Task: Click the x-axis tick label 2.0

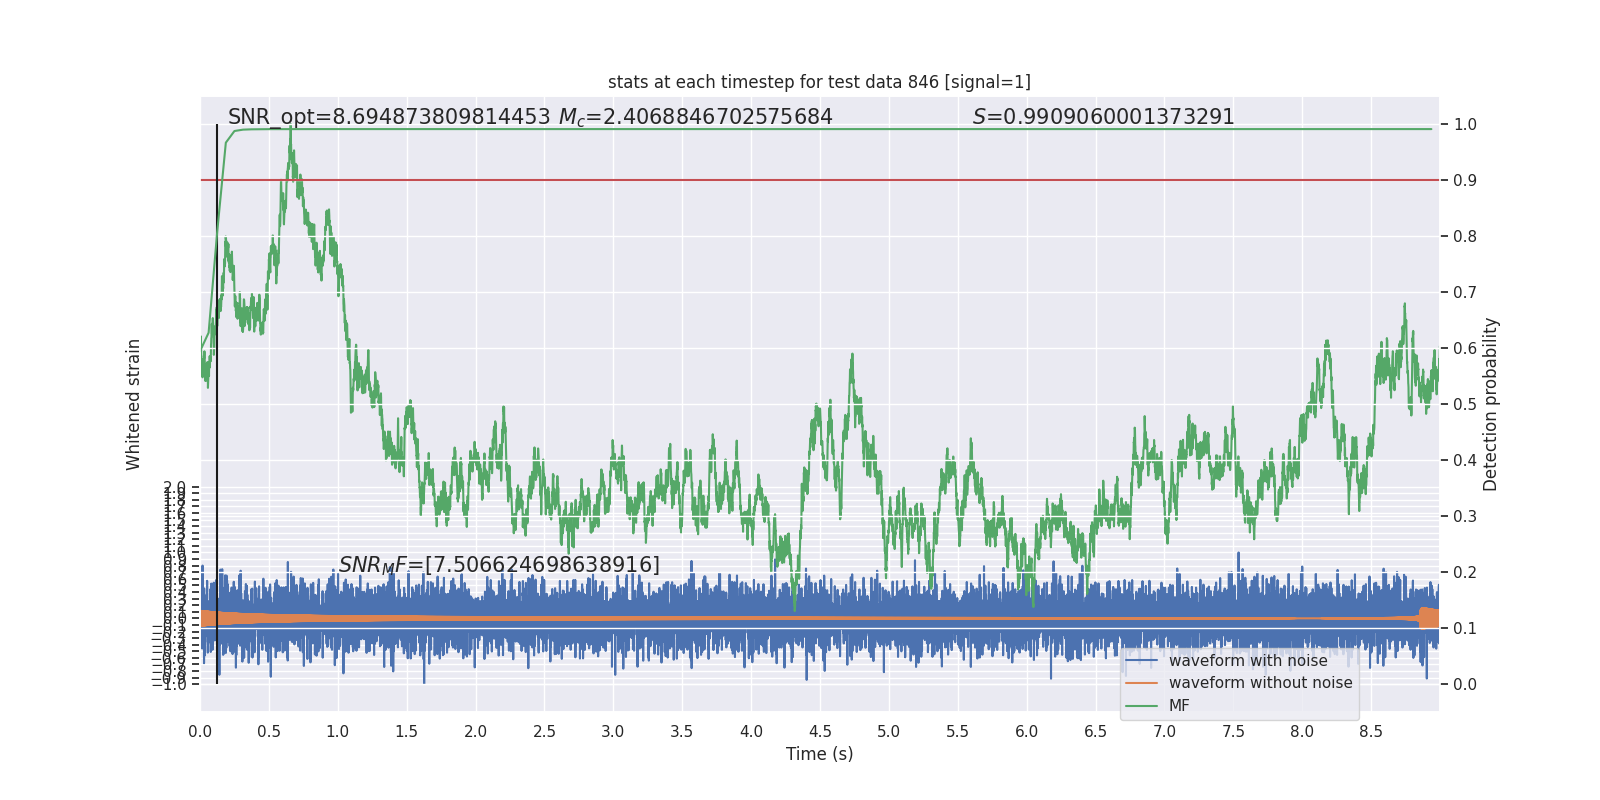Action: pos(476,732)
